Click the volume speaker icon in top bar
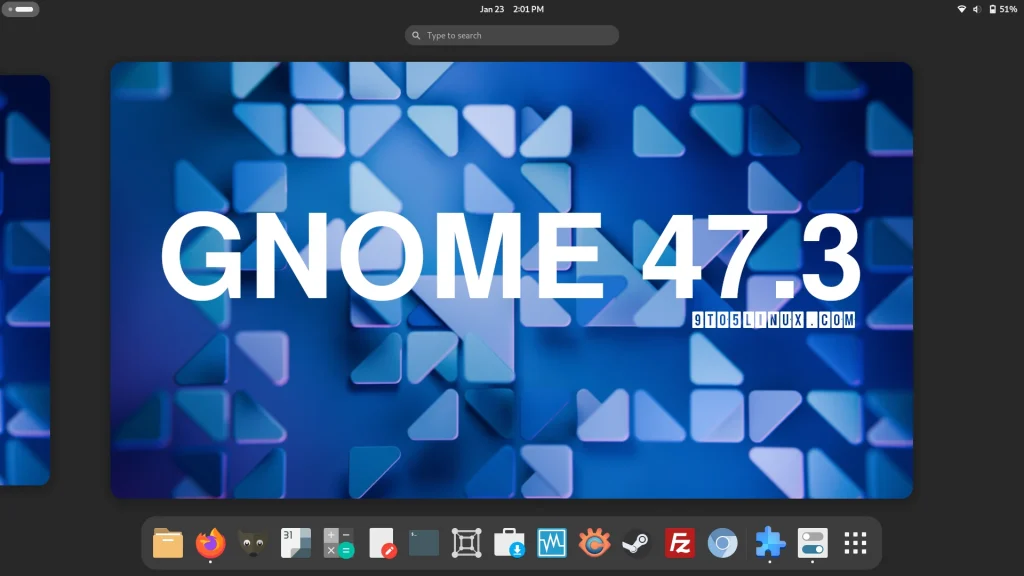The height and width of the screenshot is (576, 1024). (x=976, y=9)
